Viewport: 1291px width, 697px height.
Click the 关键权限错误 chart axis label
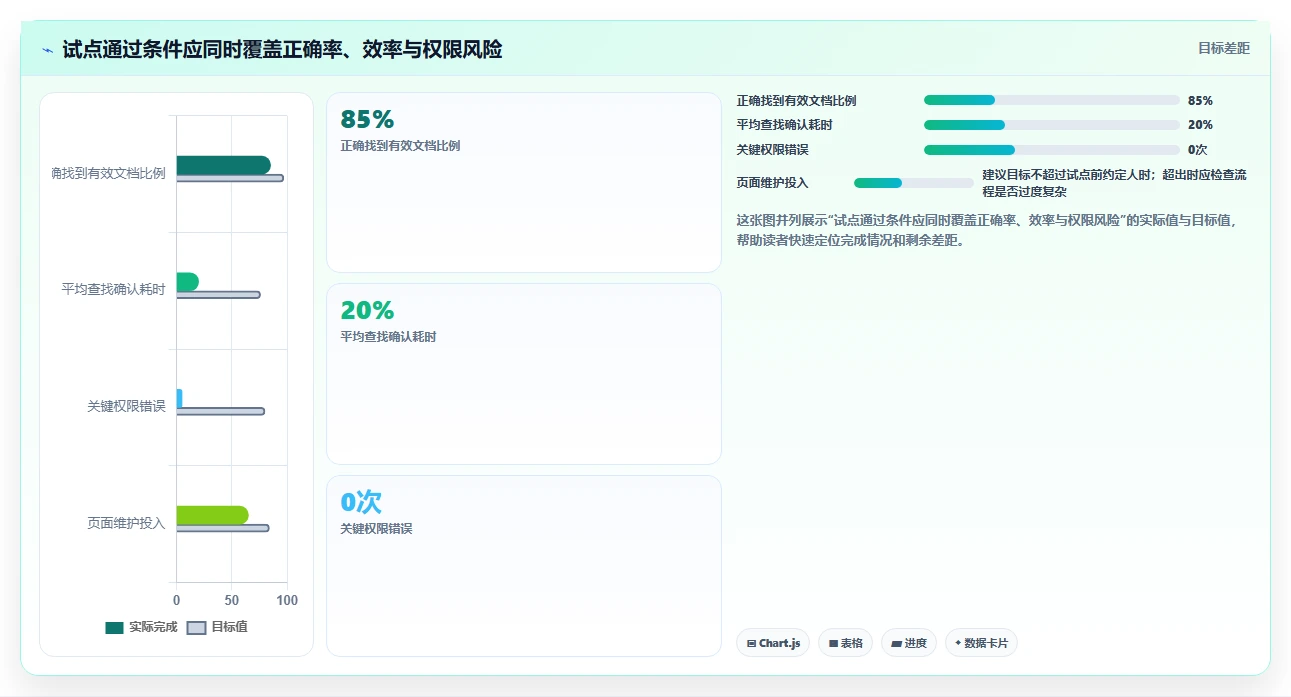click(x=126, y=407)
